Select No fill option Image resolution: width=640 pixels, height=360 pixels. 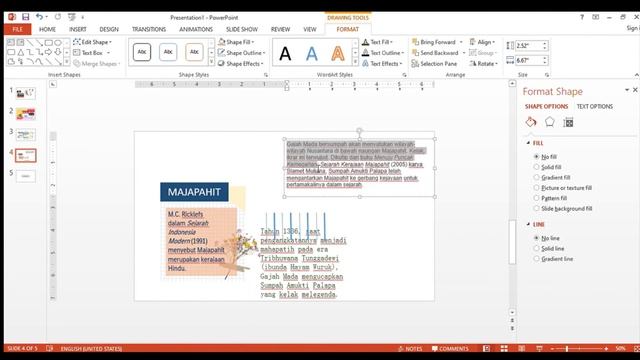(x=545, y=157)
